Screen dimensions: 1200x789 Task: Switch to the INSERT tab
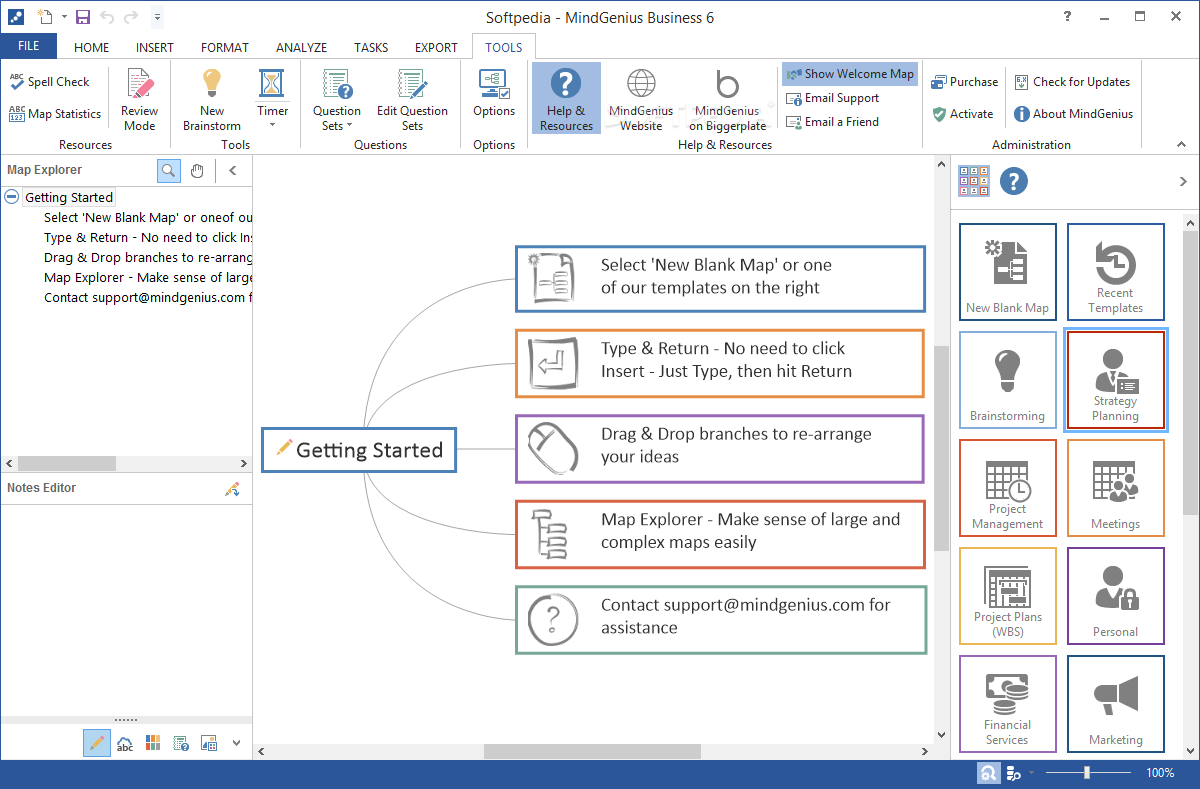point(155,47)
